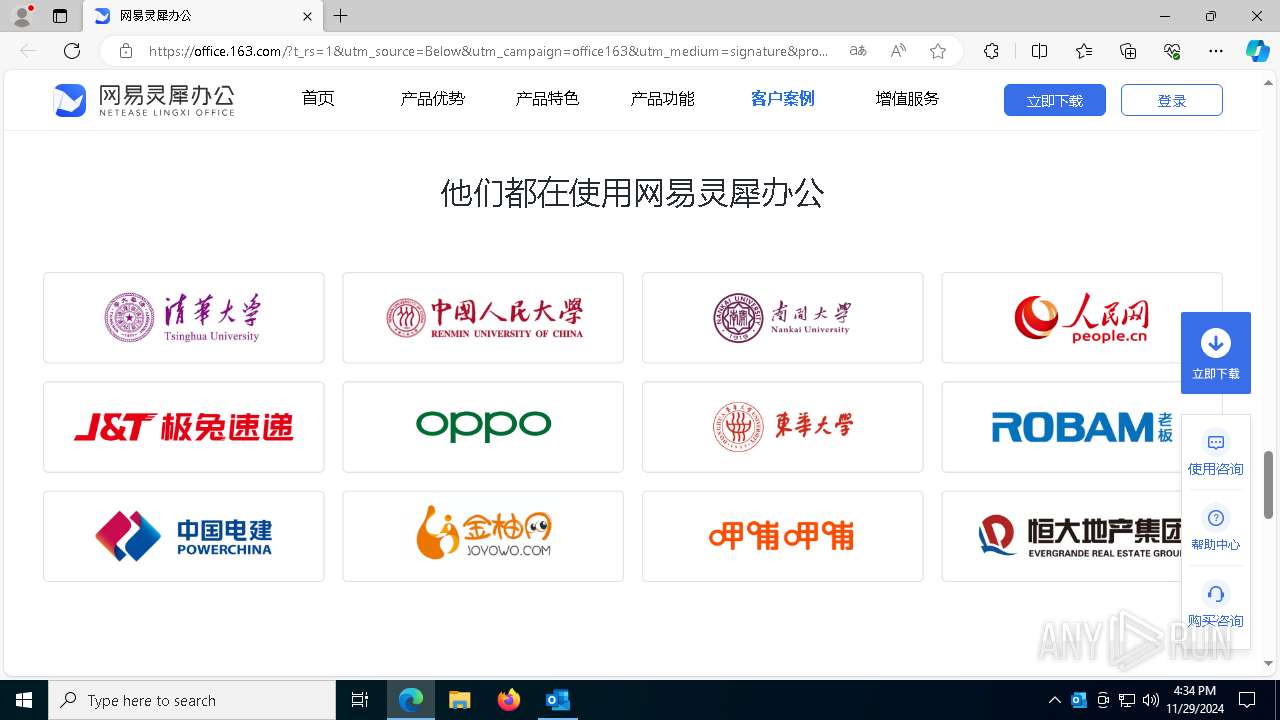Click the J&T 极兔速递 logo card
1280x720 pixels.
(x=184, y=427)
